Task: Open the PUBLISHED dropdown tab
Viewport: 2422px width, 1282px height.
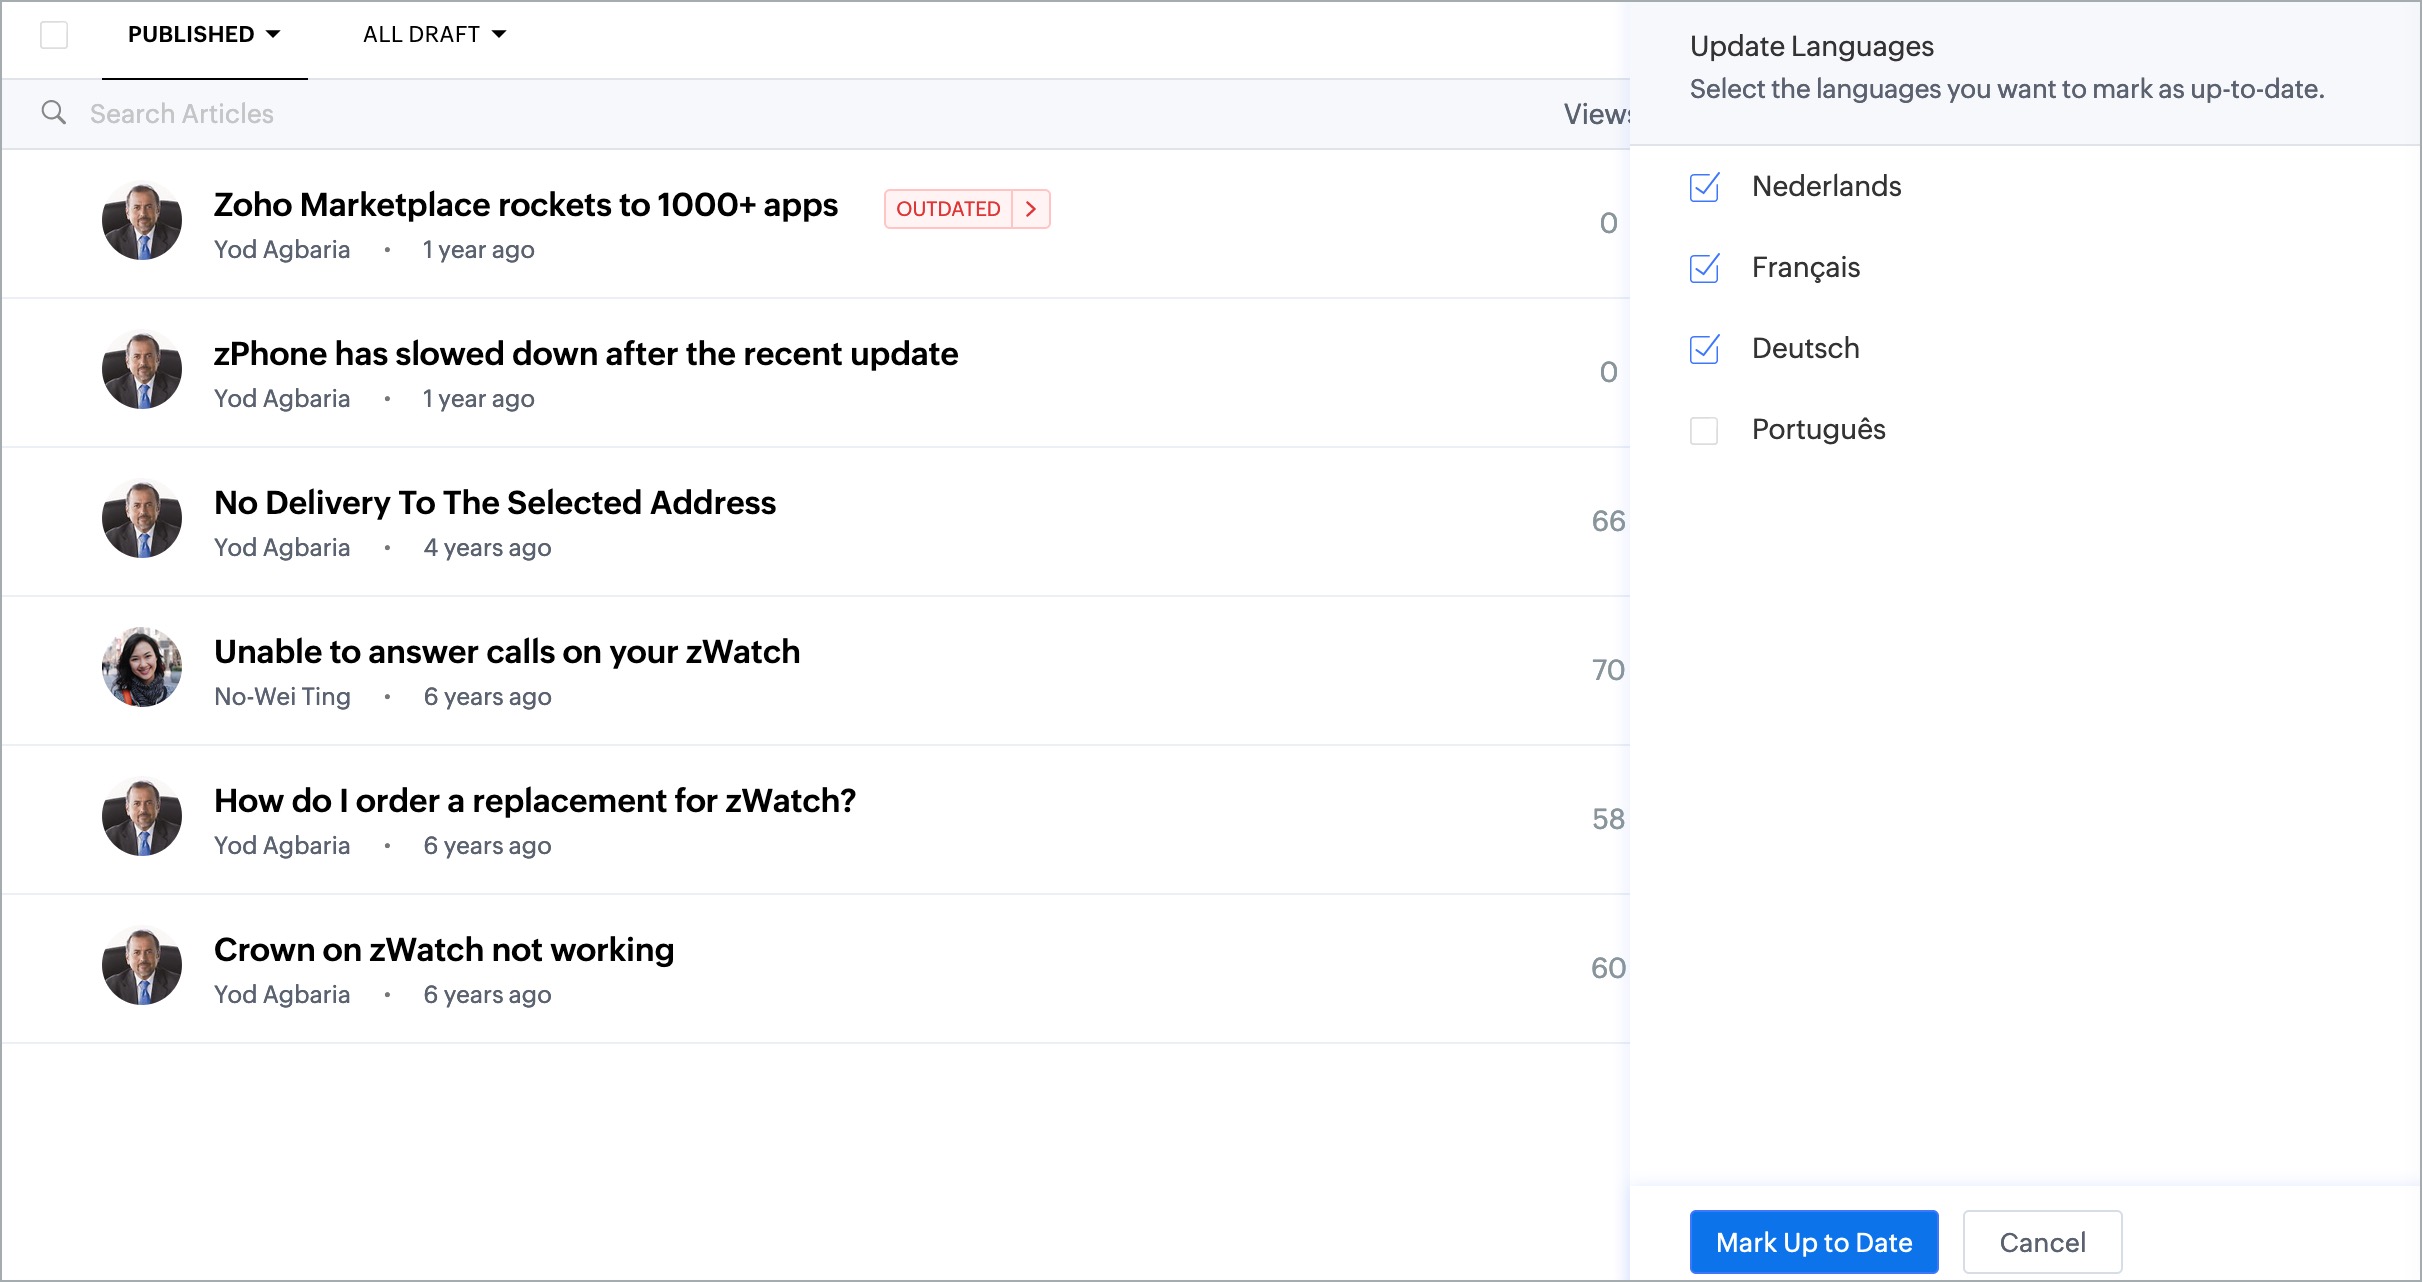Action: point(204,35)
